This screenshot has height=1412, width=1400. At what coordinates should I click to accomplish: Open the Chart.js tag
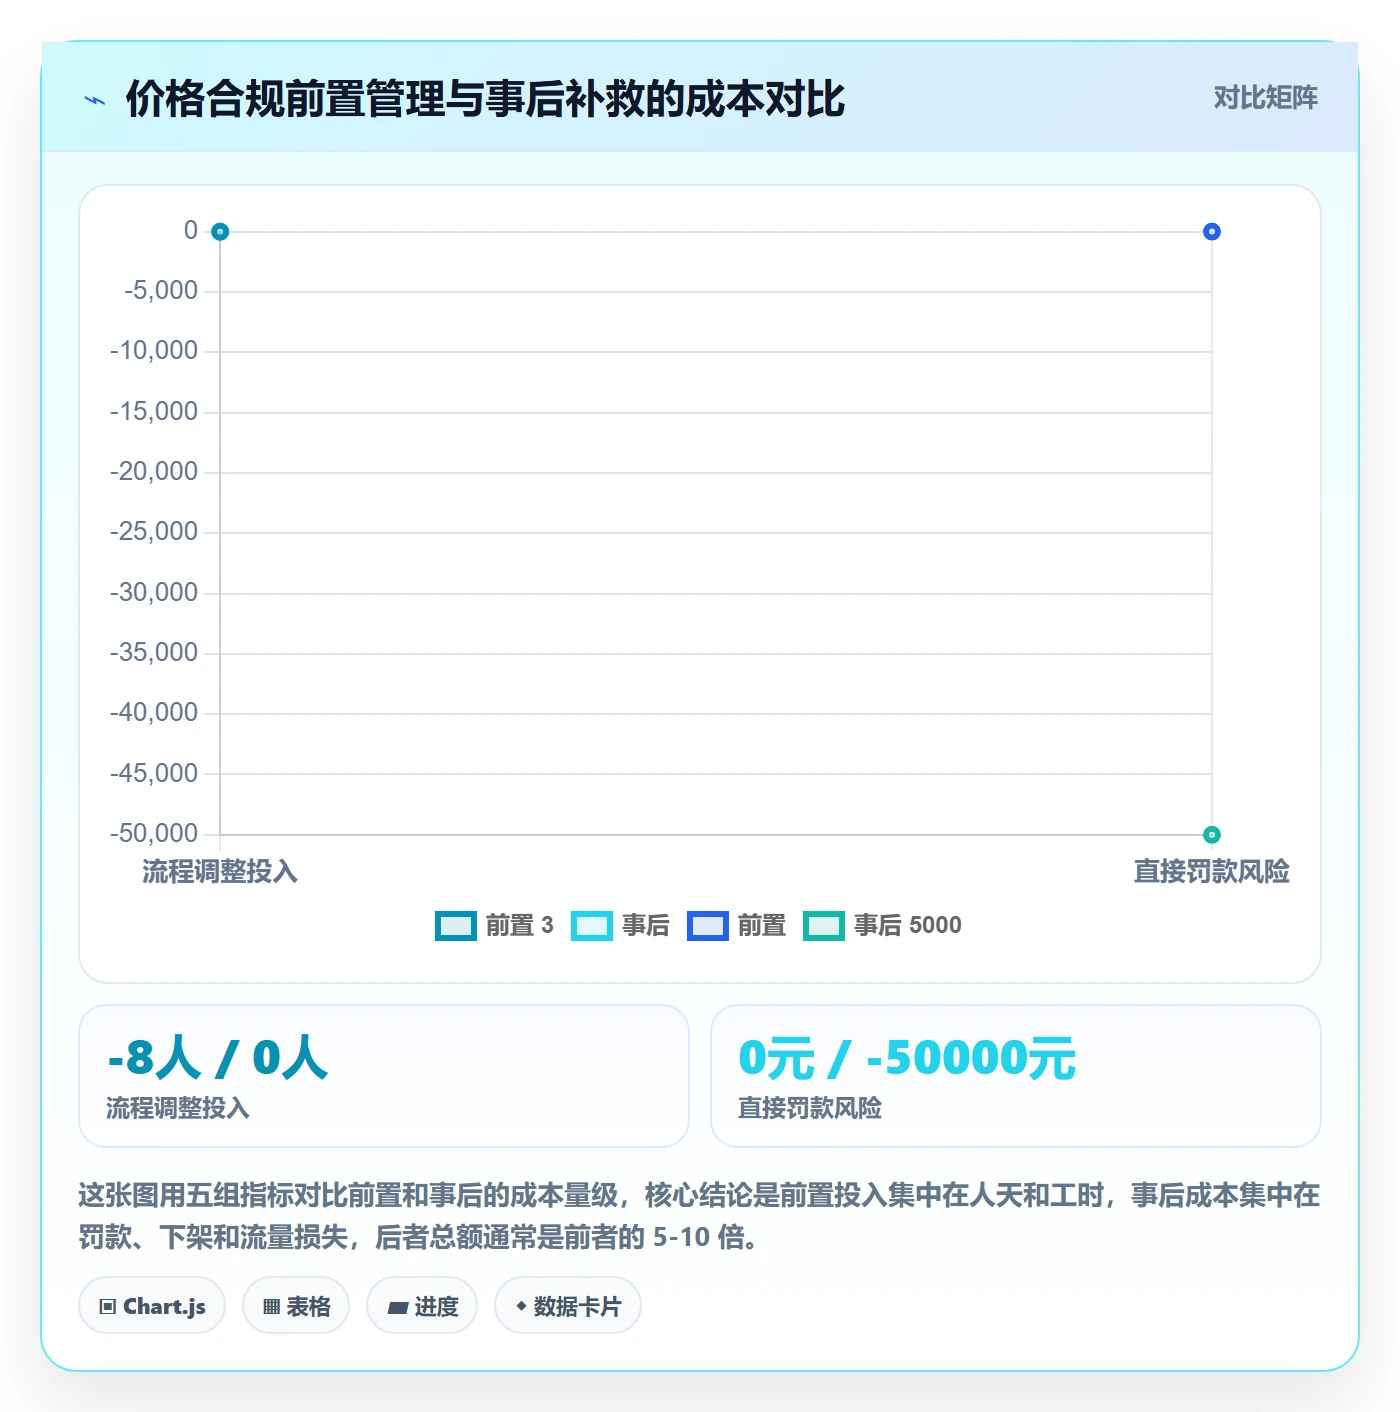[152, 1305]
